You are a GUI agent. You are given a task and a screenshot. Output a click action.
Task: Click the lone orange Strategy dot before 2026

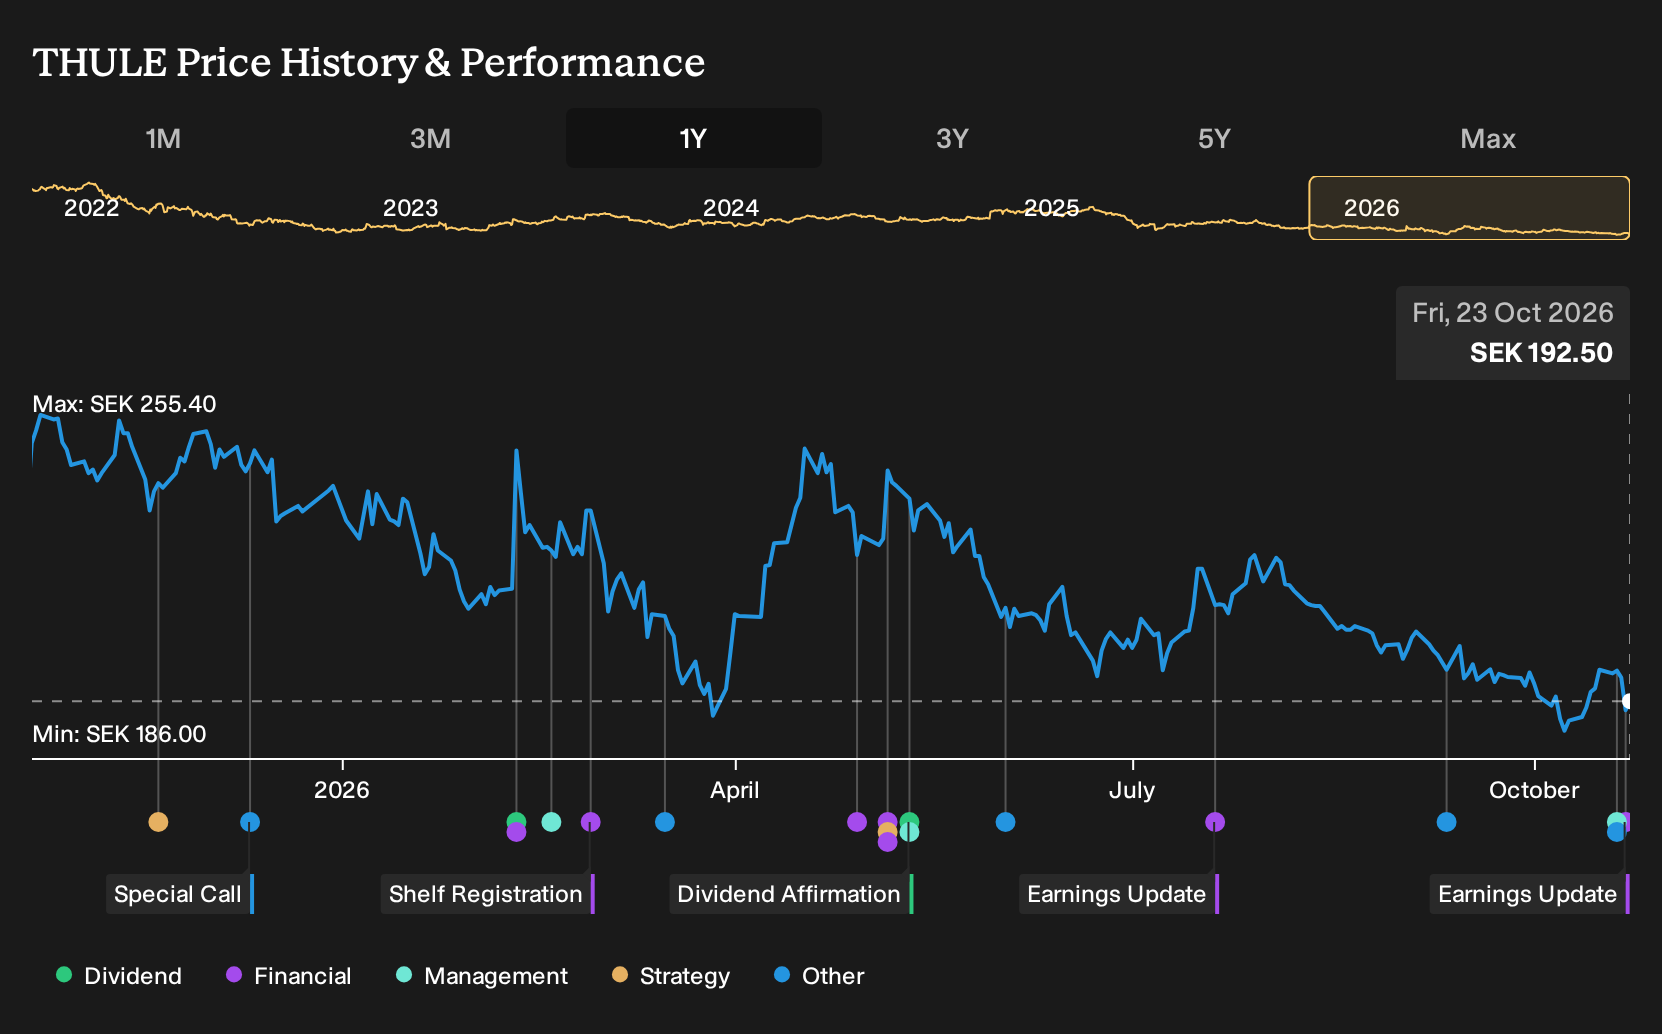tap(158, 822)
